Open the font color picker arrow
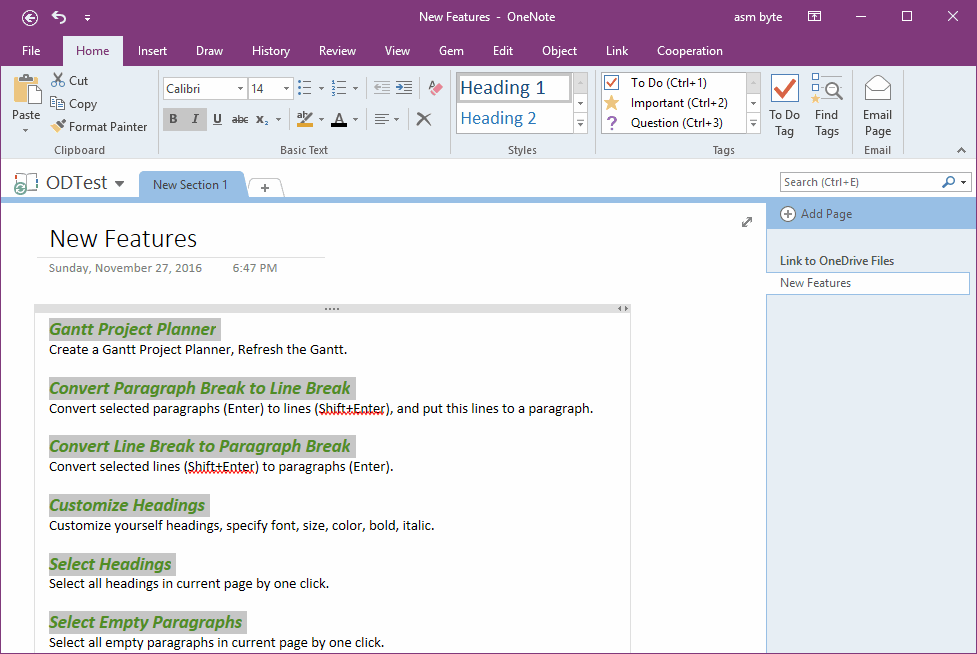Viewport: 977px width, 654px height. tap(355, 119)
